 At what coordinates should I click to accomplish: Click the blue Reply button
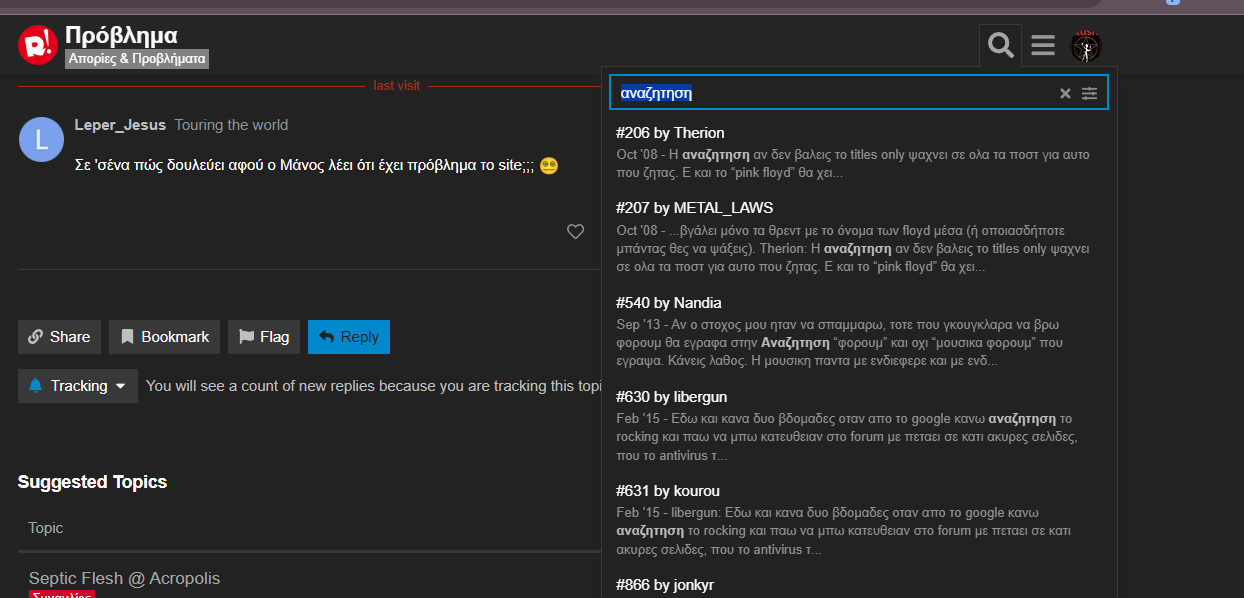[x=348, y=337]
